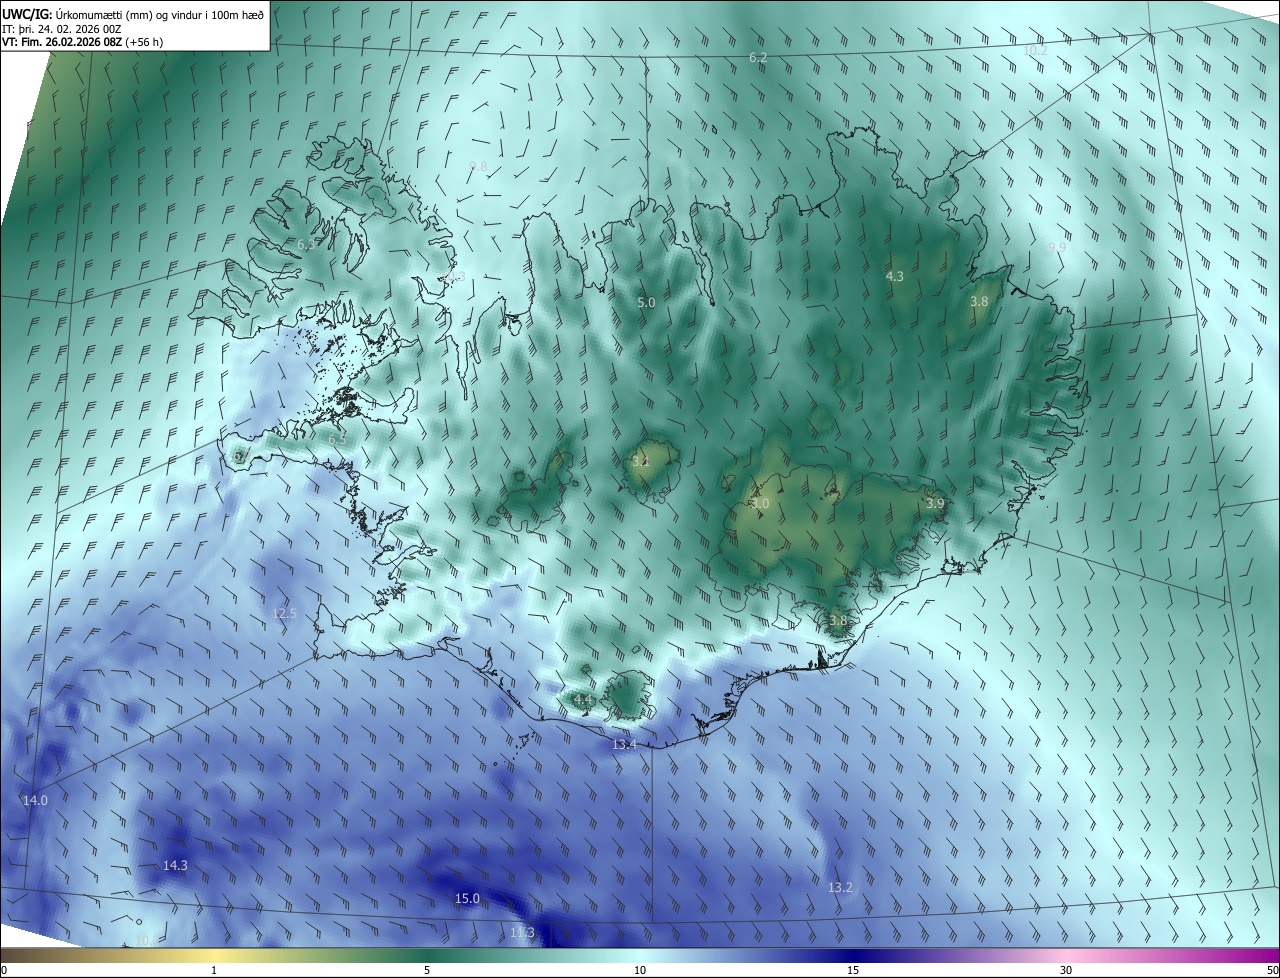The width and height of the screenshot is (1280, 978).
Task: Click the VT: Fim. 26.02.2026 08Z line
Action: pyautogui.click(x=82, y=42)
